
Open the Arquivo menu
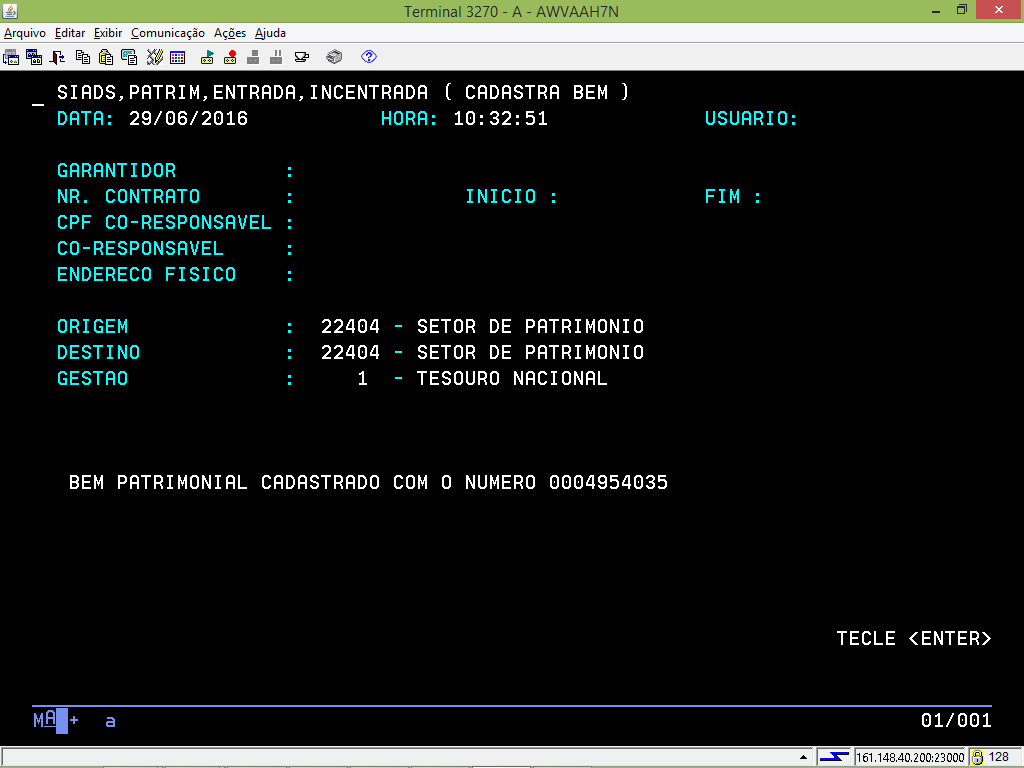click(25, 33)
